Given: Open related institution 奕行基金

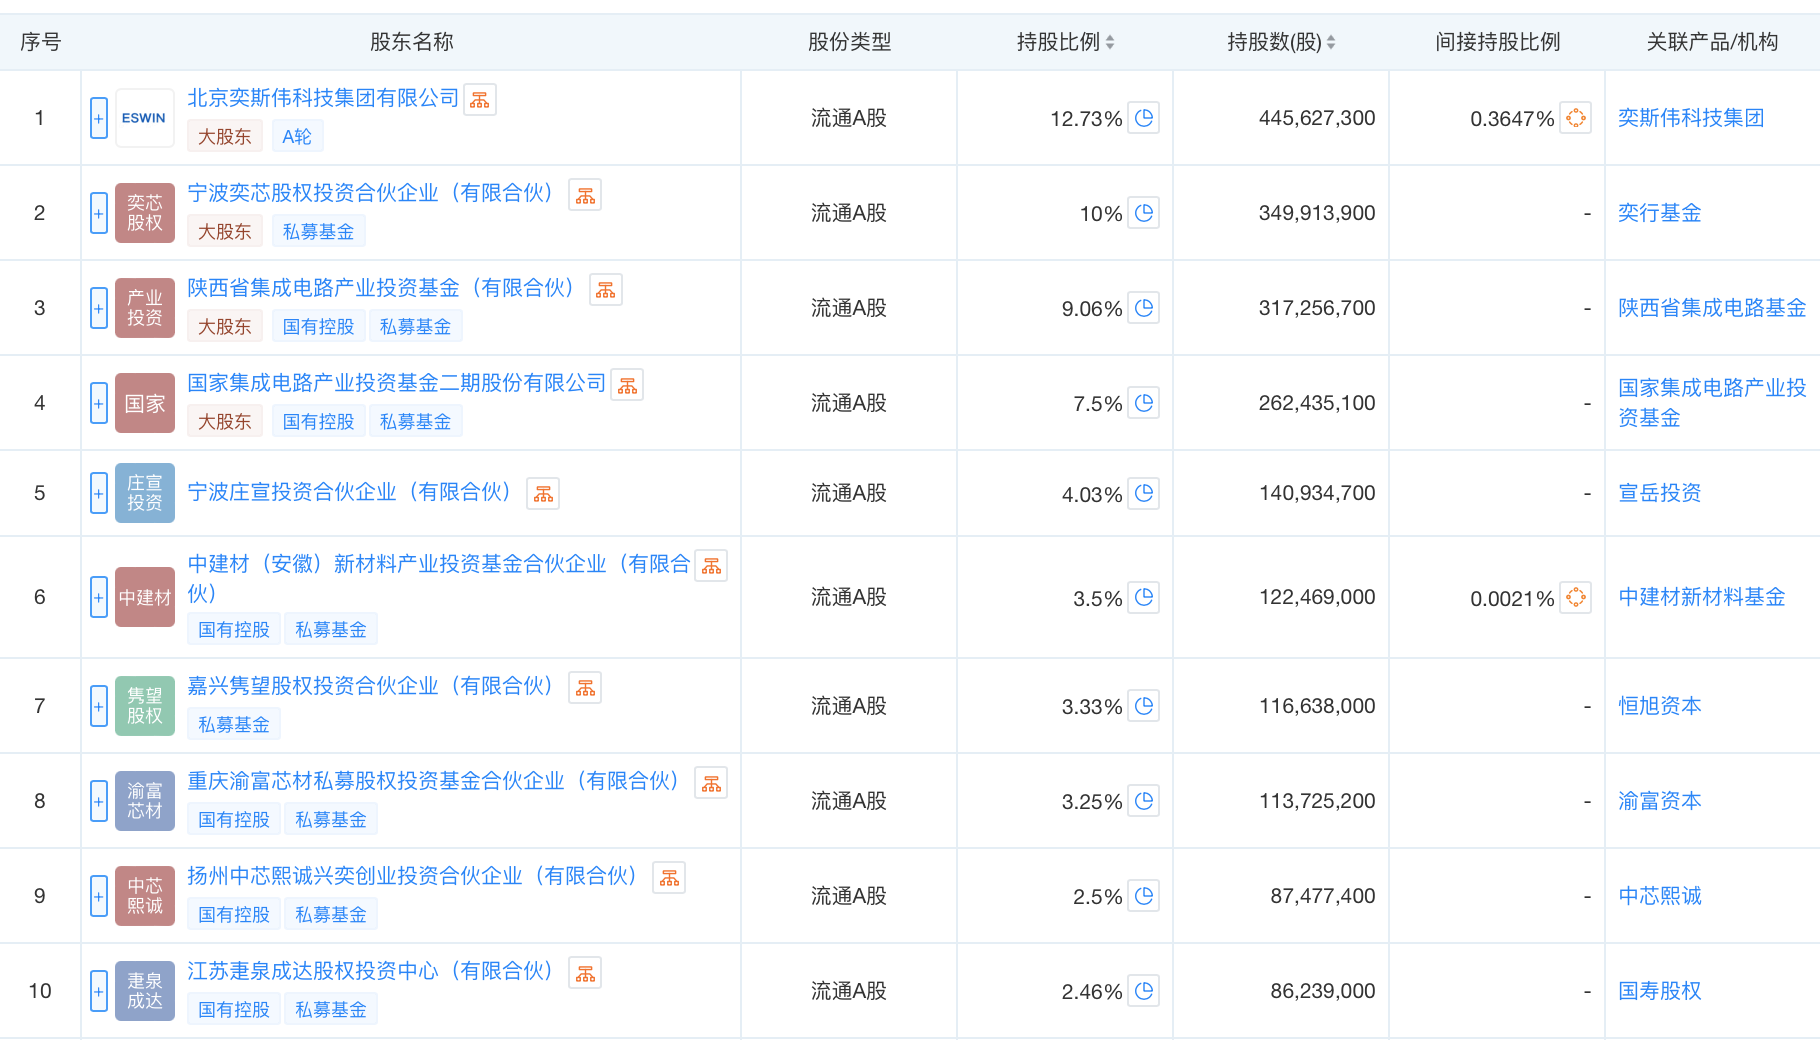Looking at the screenshot, I should click(x=1660, y=213).
